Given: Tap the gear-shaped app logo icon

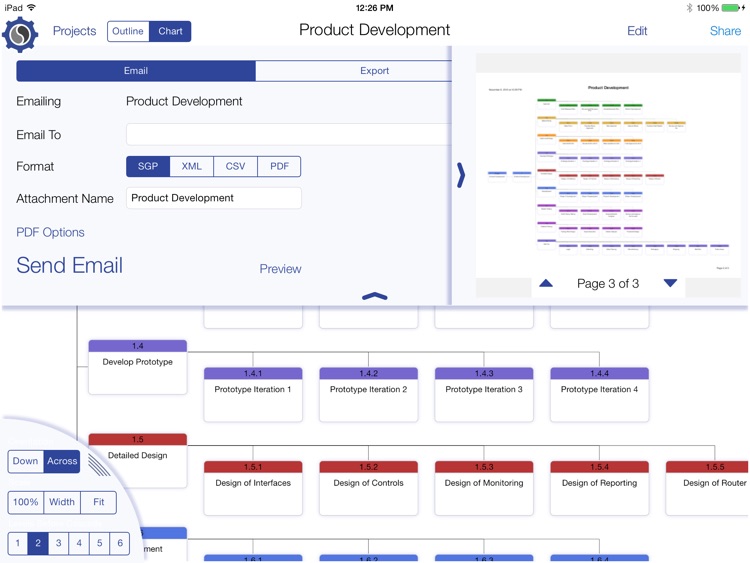Looking at the screenshot, I should pos(20,34).
